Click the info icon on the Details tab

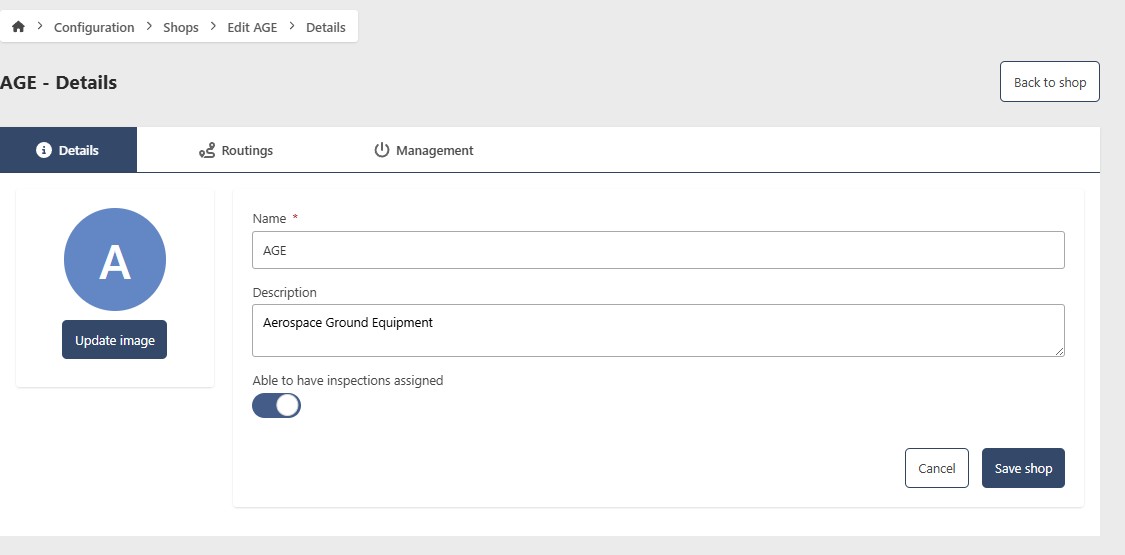pyautogui.click(x=43, y=150)
